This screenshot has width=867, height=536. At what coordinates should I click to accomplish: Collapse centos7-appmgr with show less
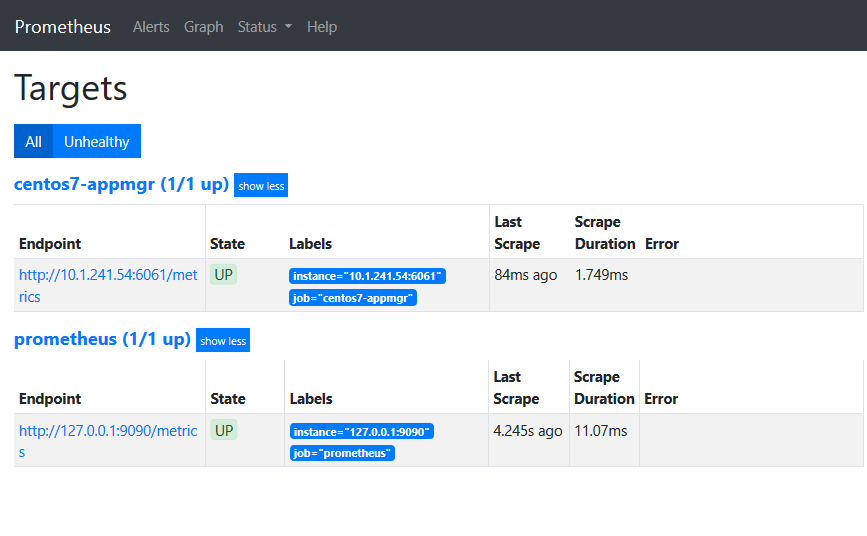click(261, 185)
